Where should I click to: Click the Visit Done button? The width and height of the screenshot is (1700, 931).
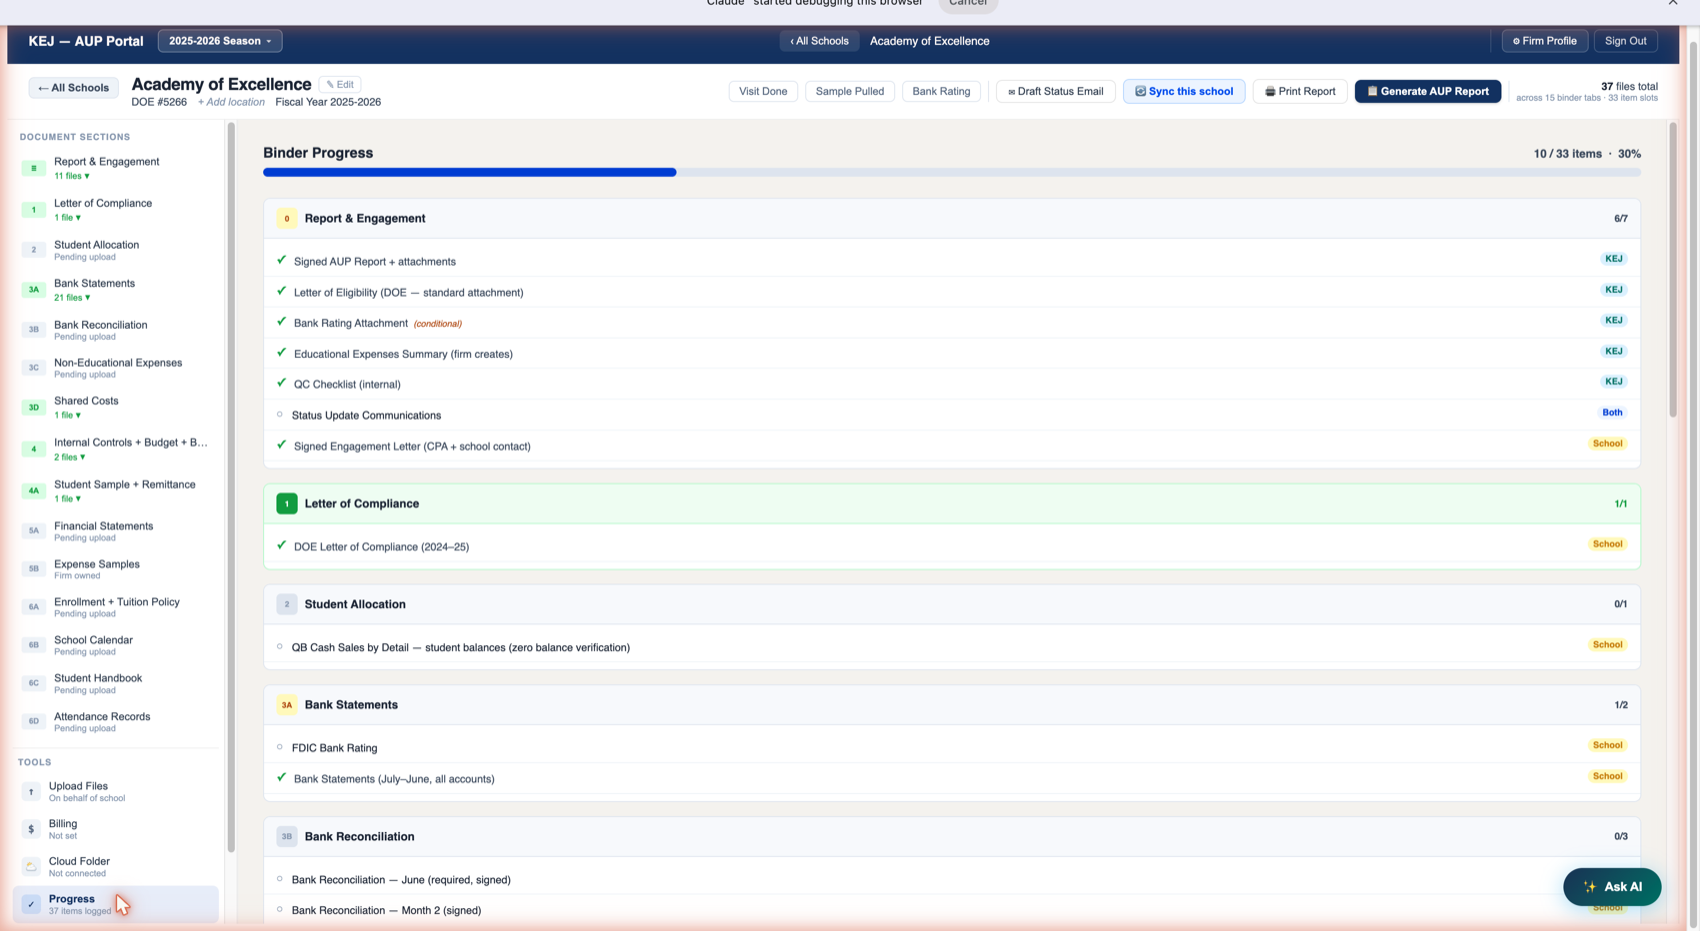pyautogui.click(x=763, y=91)
